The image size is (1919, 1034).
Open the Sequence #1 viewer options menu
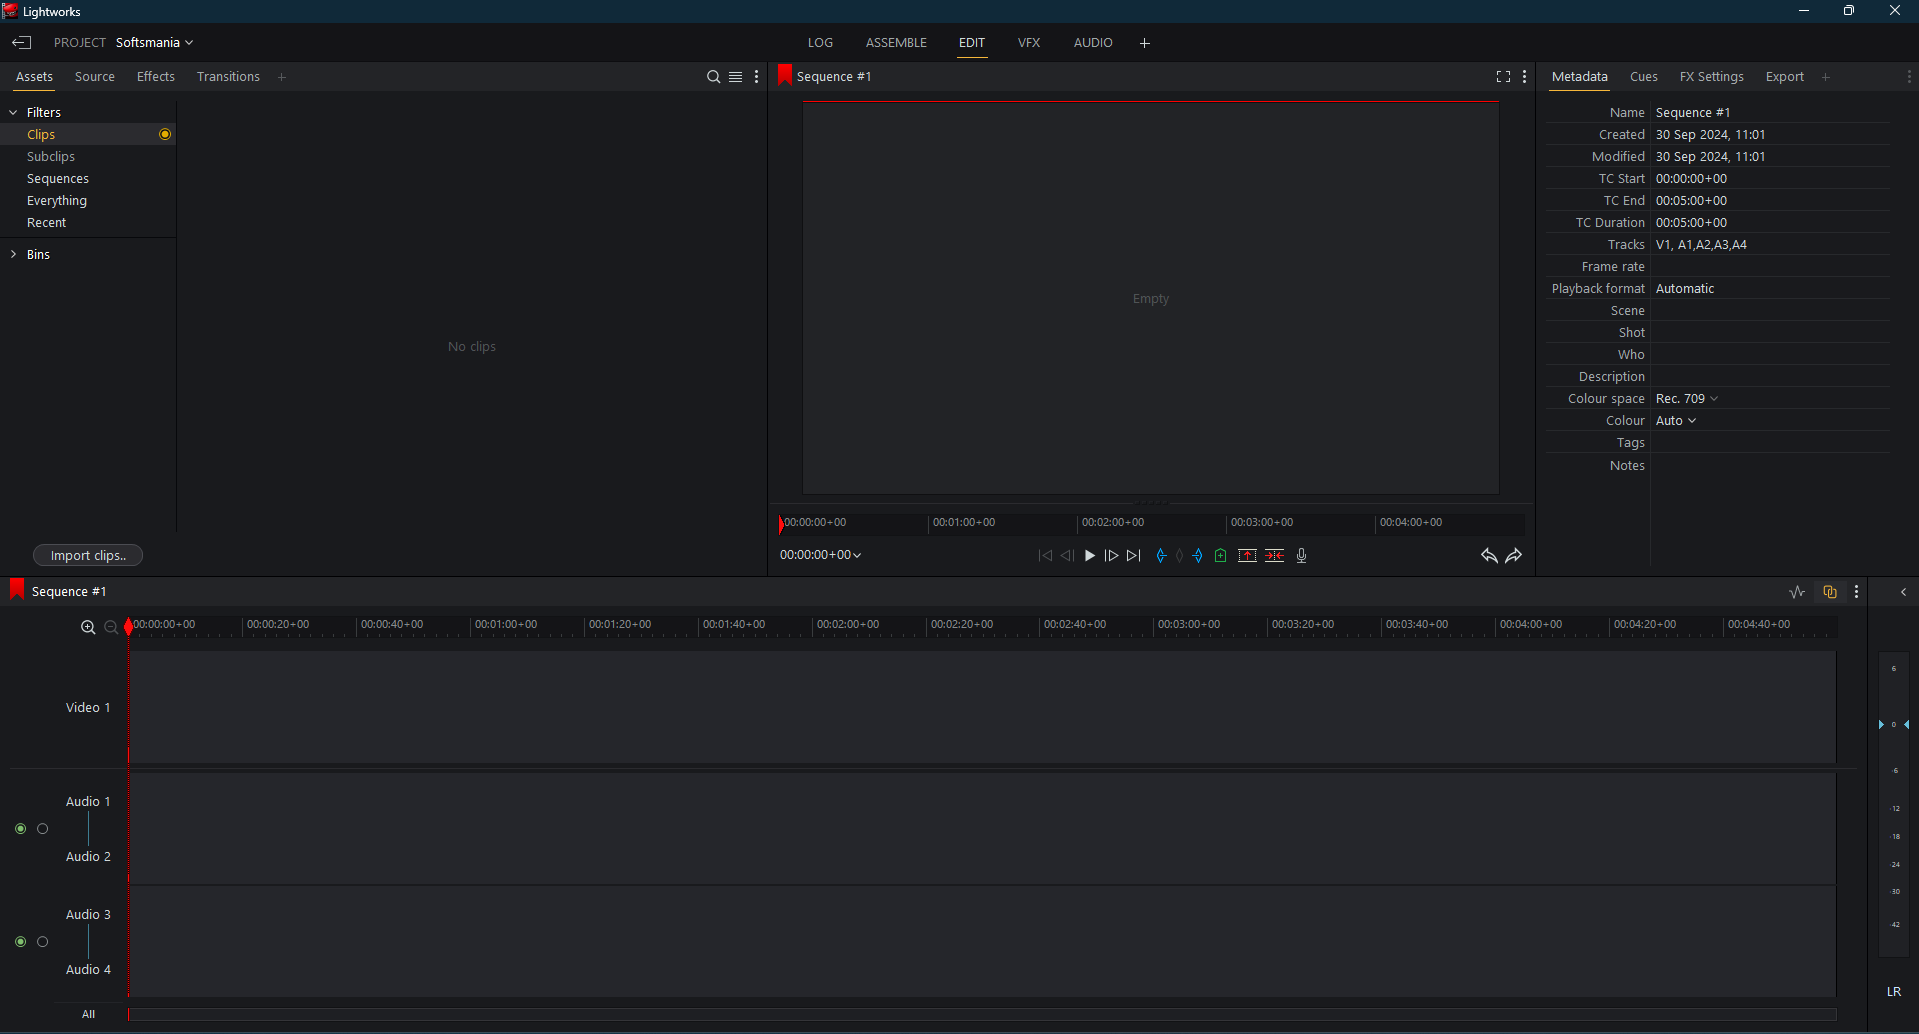(1524, 77)
